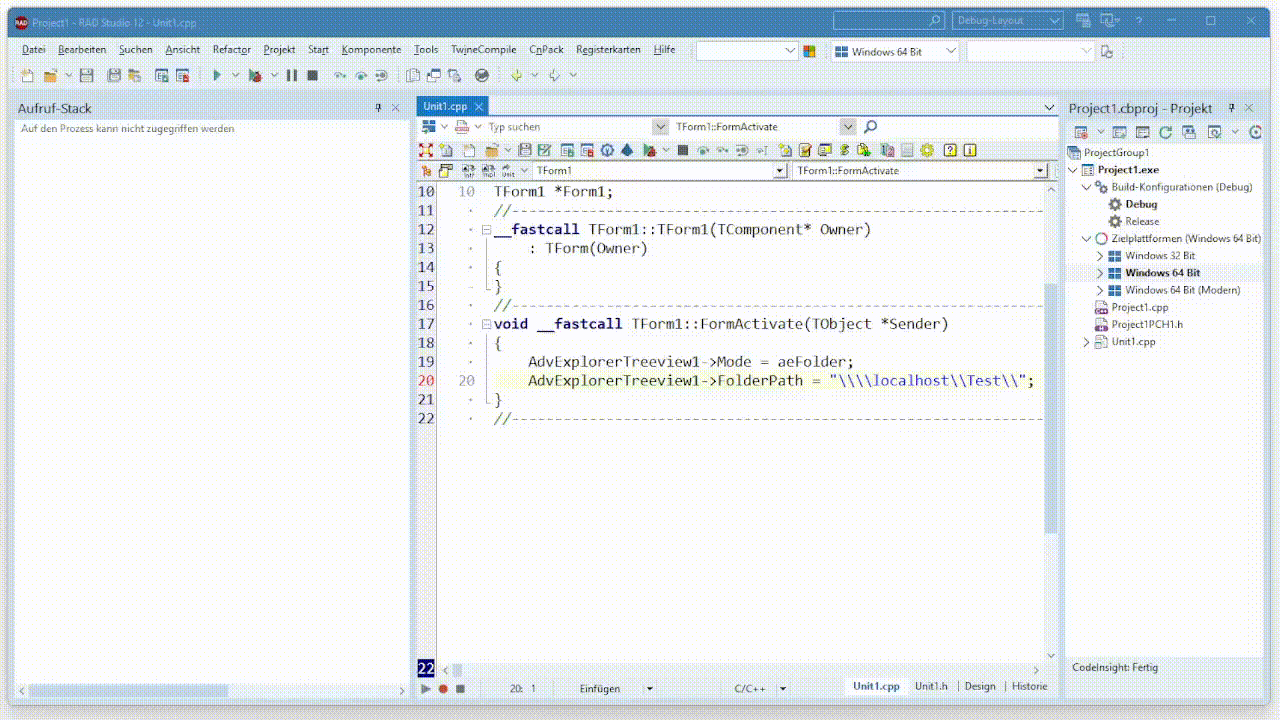Click the red expand-arrows icon in editor toolbar

427,150
